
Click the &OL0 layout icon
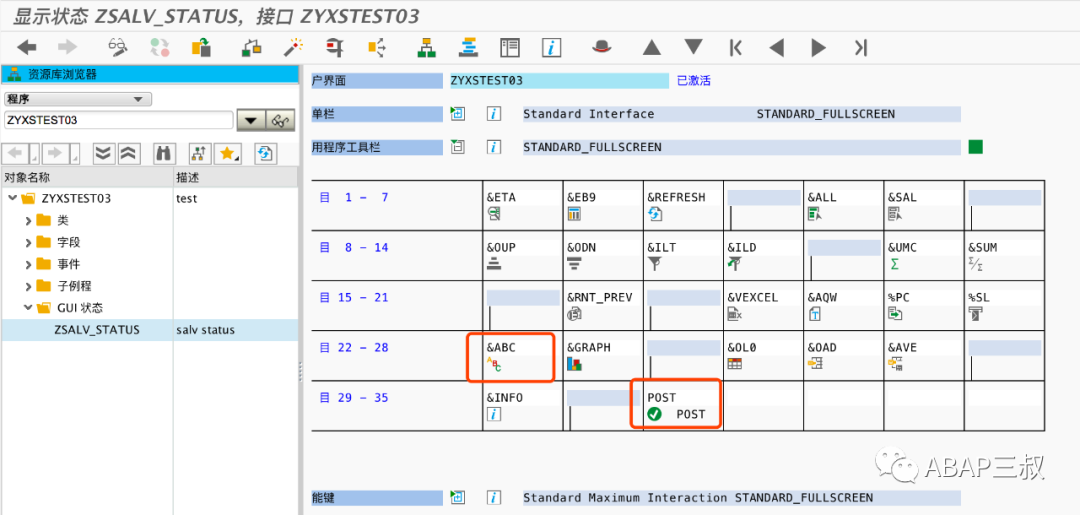coord(734,365)
